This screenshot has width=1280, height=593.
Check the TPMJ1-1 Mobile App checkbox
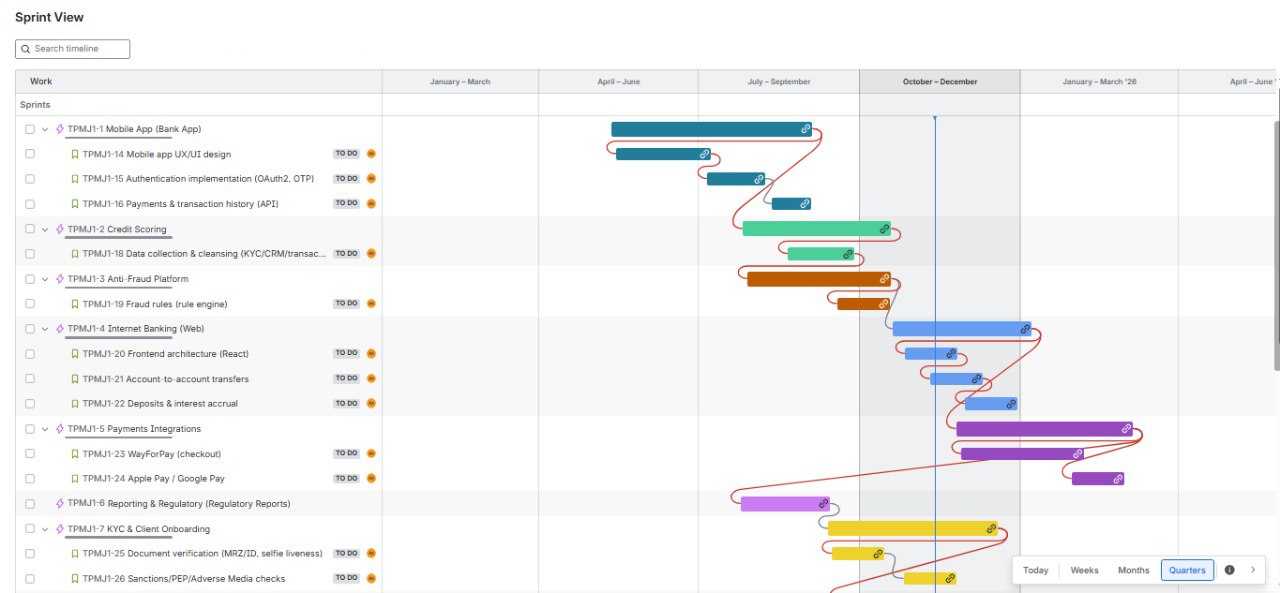[30, 129]
